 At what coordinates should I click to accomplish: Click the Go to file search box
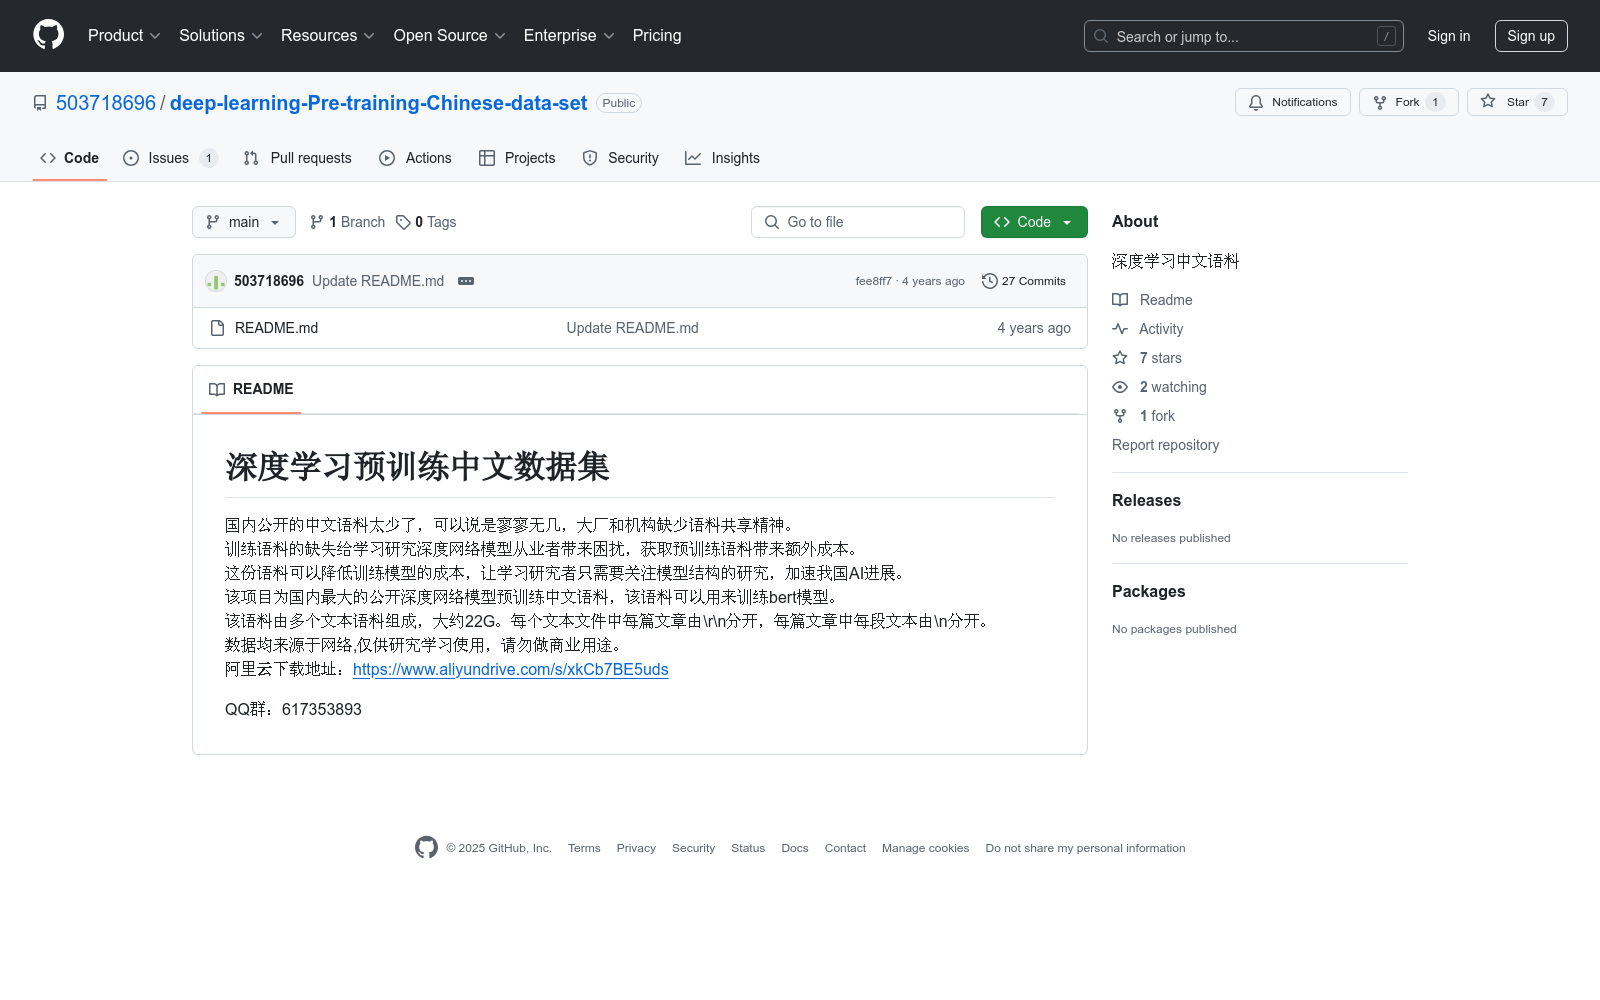[858, 222]
